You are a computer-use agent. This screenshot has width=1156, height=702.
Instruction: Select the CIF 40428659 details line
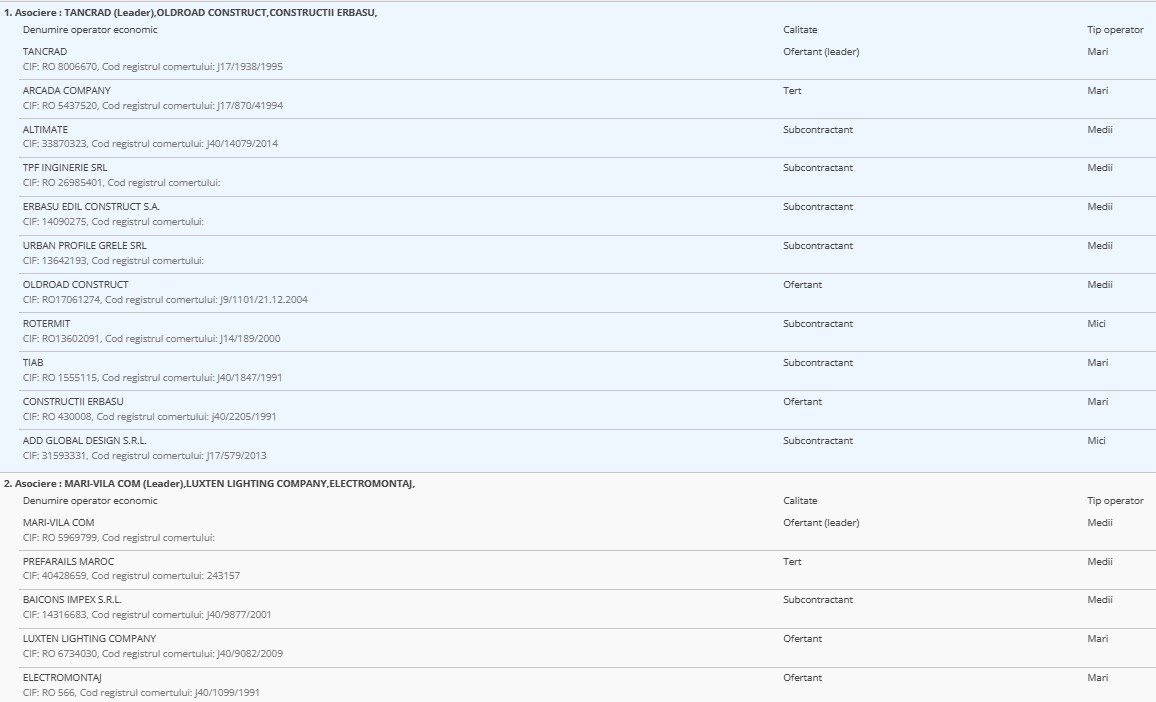[131, 577]
